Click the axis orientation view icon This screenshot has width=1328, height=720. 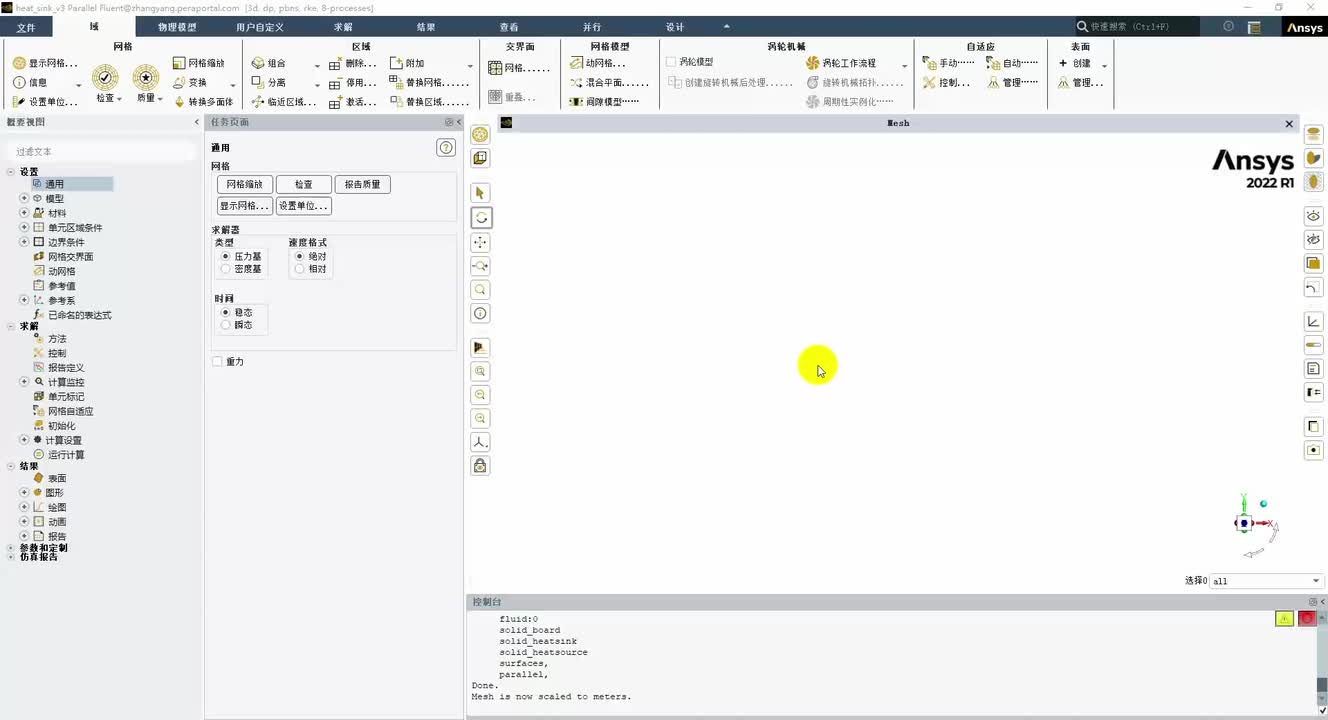pyautogui.click(x=481, y=442)
